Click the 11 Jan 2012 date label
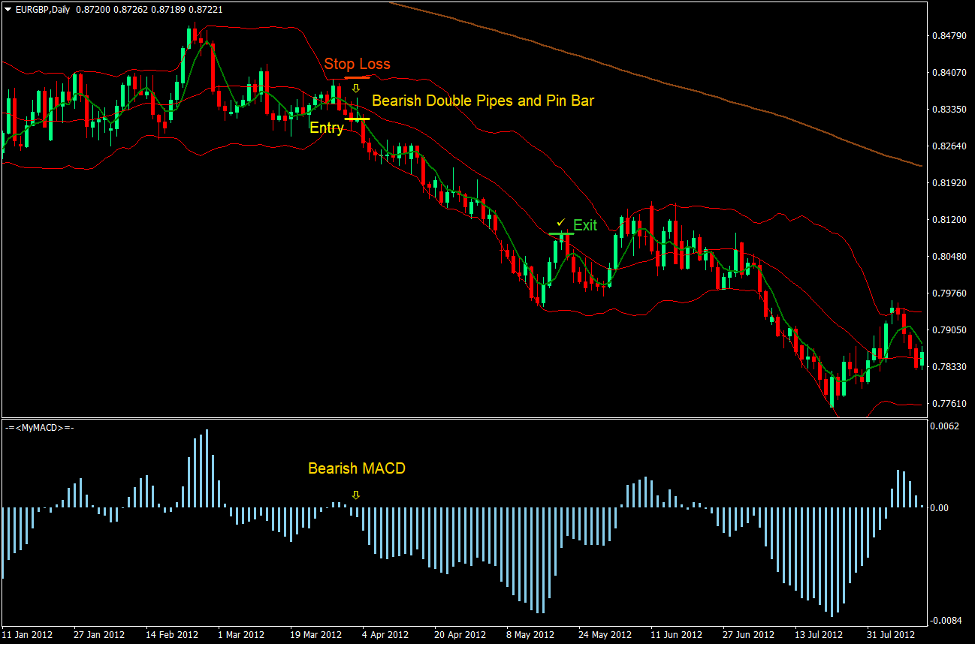This screenshot has height=645, width=977. (27, 635)
